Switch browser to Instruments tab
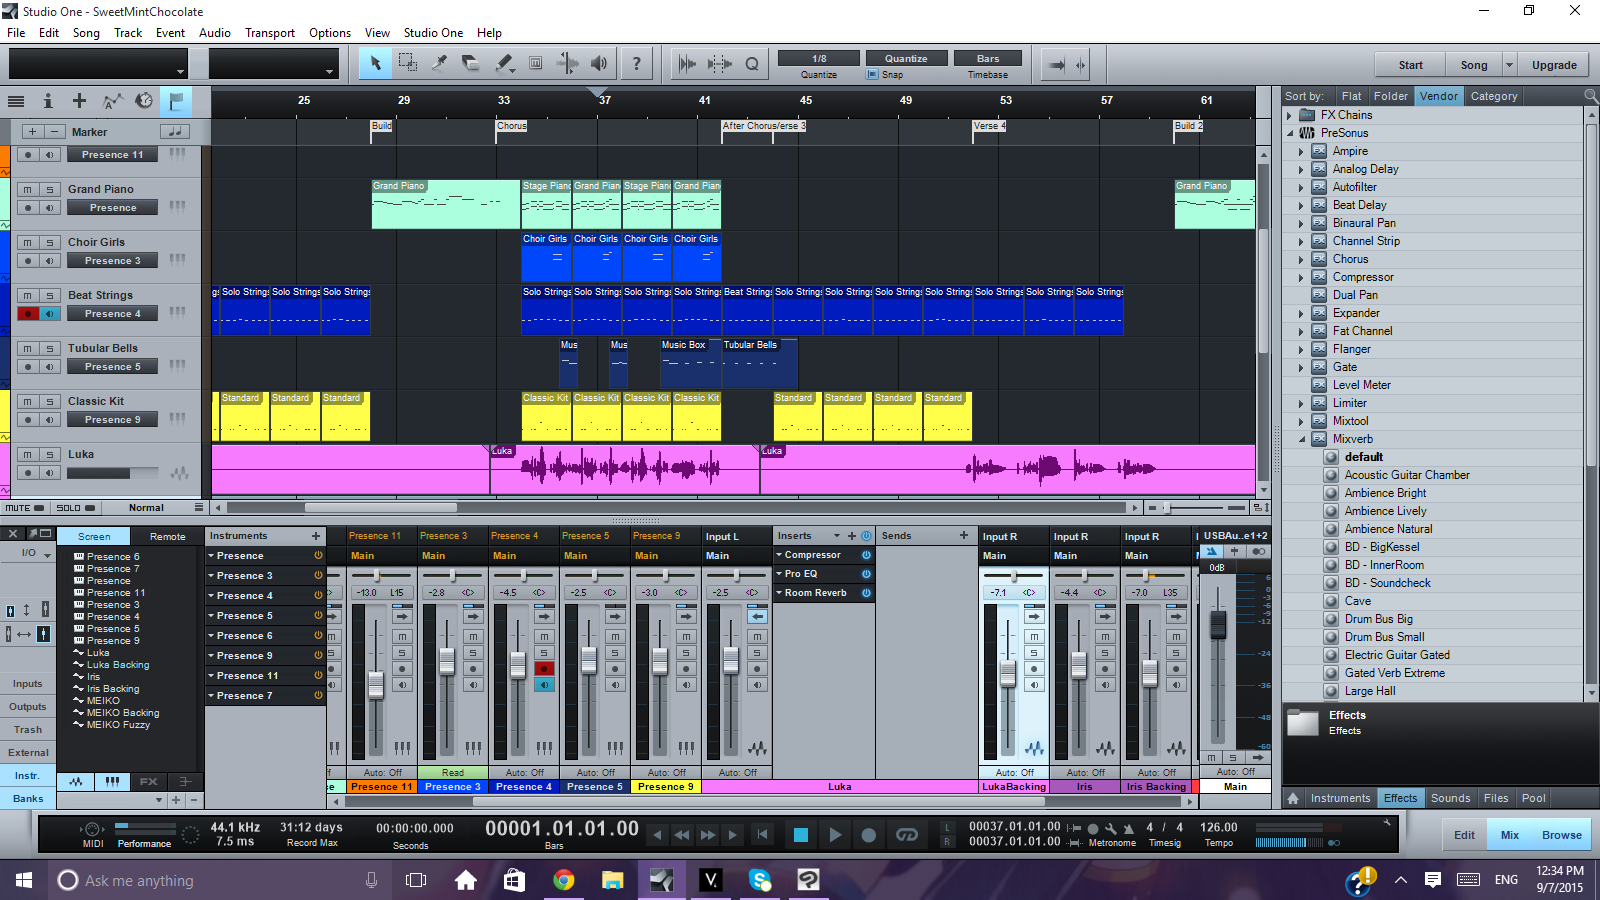The height and width of the screenshot is (900, 1600). [1340, 798]
